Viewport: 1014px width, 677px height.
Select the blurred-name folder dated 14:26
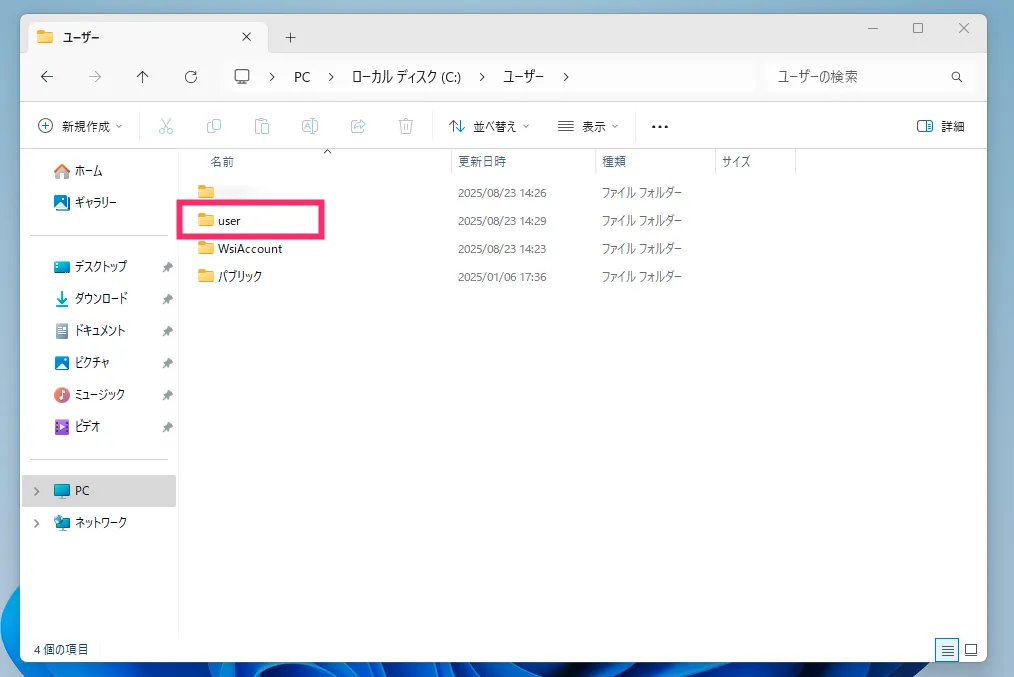pos(233,192)
